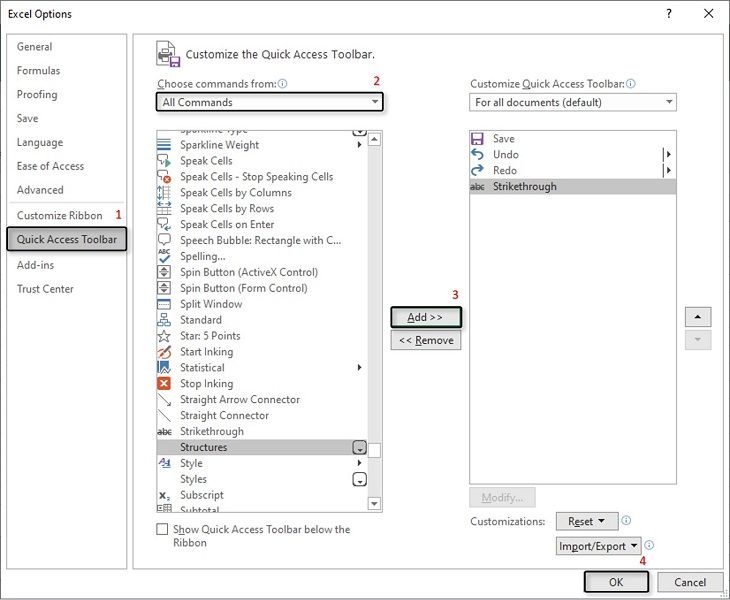Screen dimensions: 730x600
Task: Click the info icon beside Choose commands from
Action: 283,84
